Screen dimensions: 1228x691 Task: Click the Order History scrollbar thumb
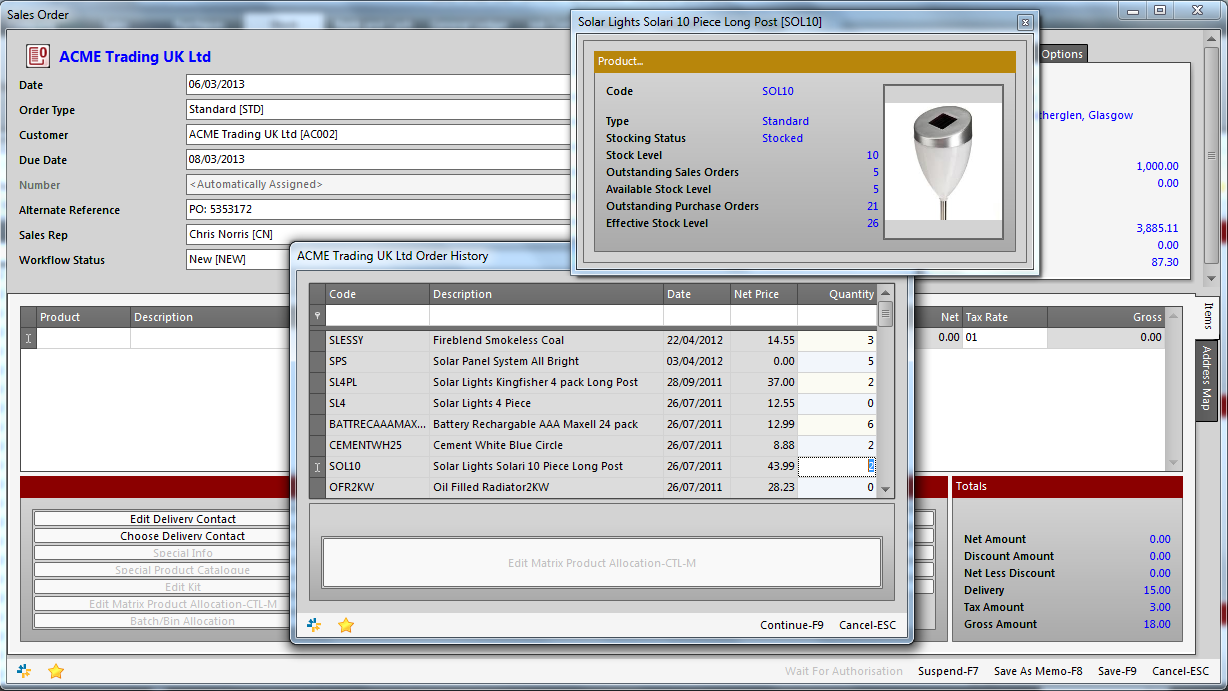coord(885,314)
